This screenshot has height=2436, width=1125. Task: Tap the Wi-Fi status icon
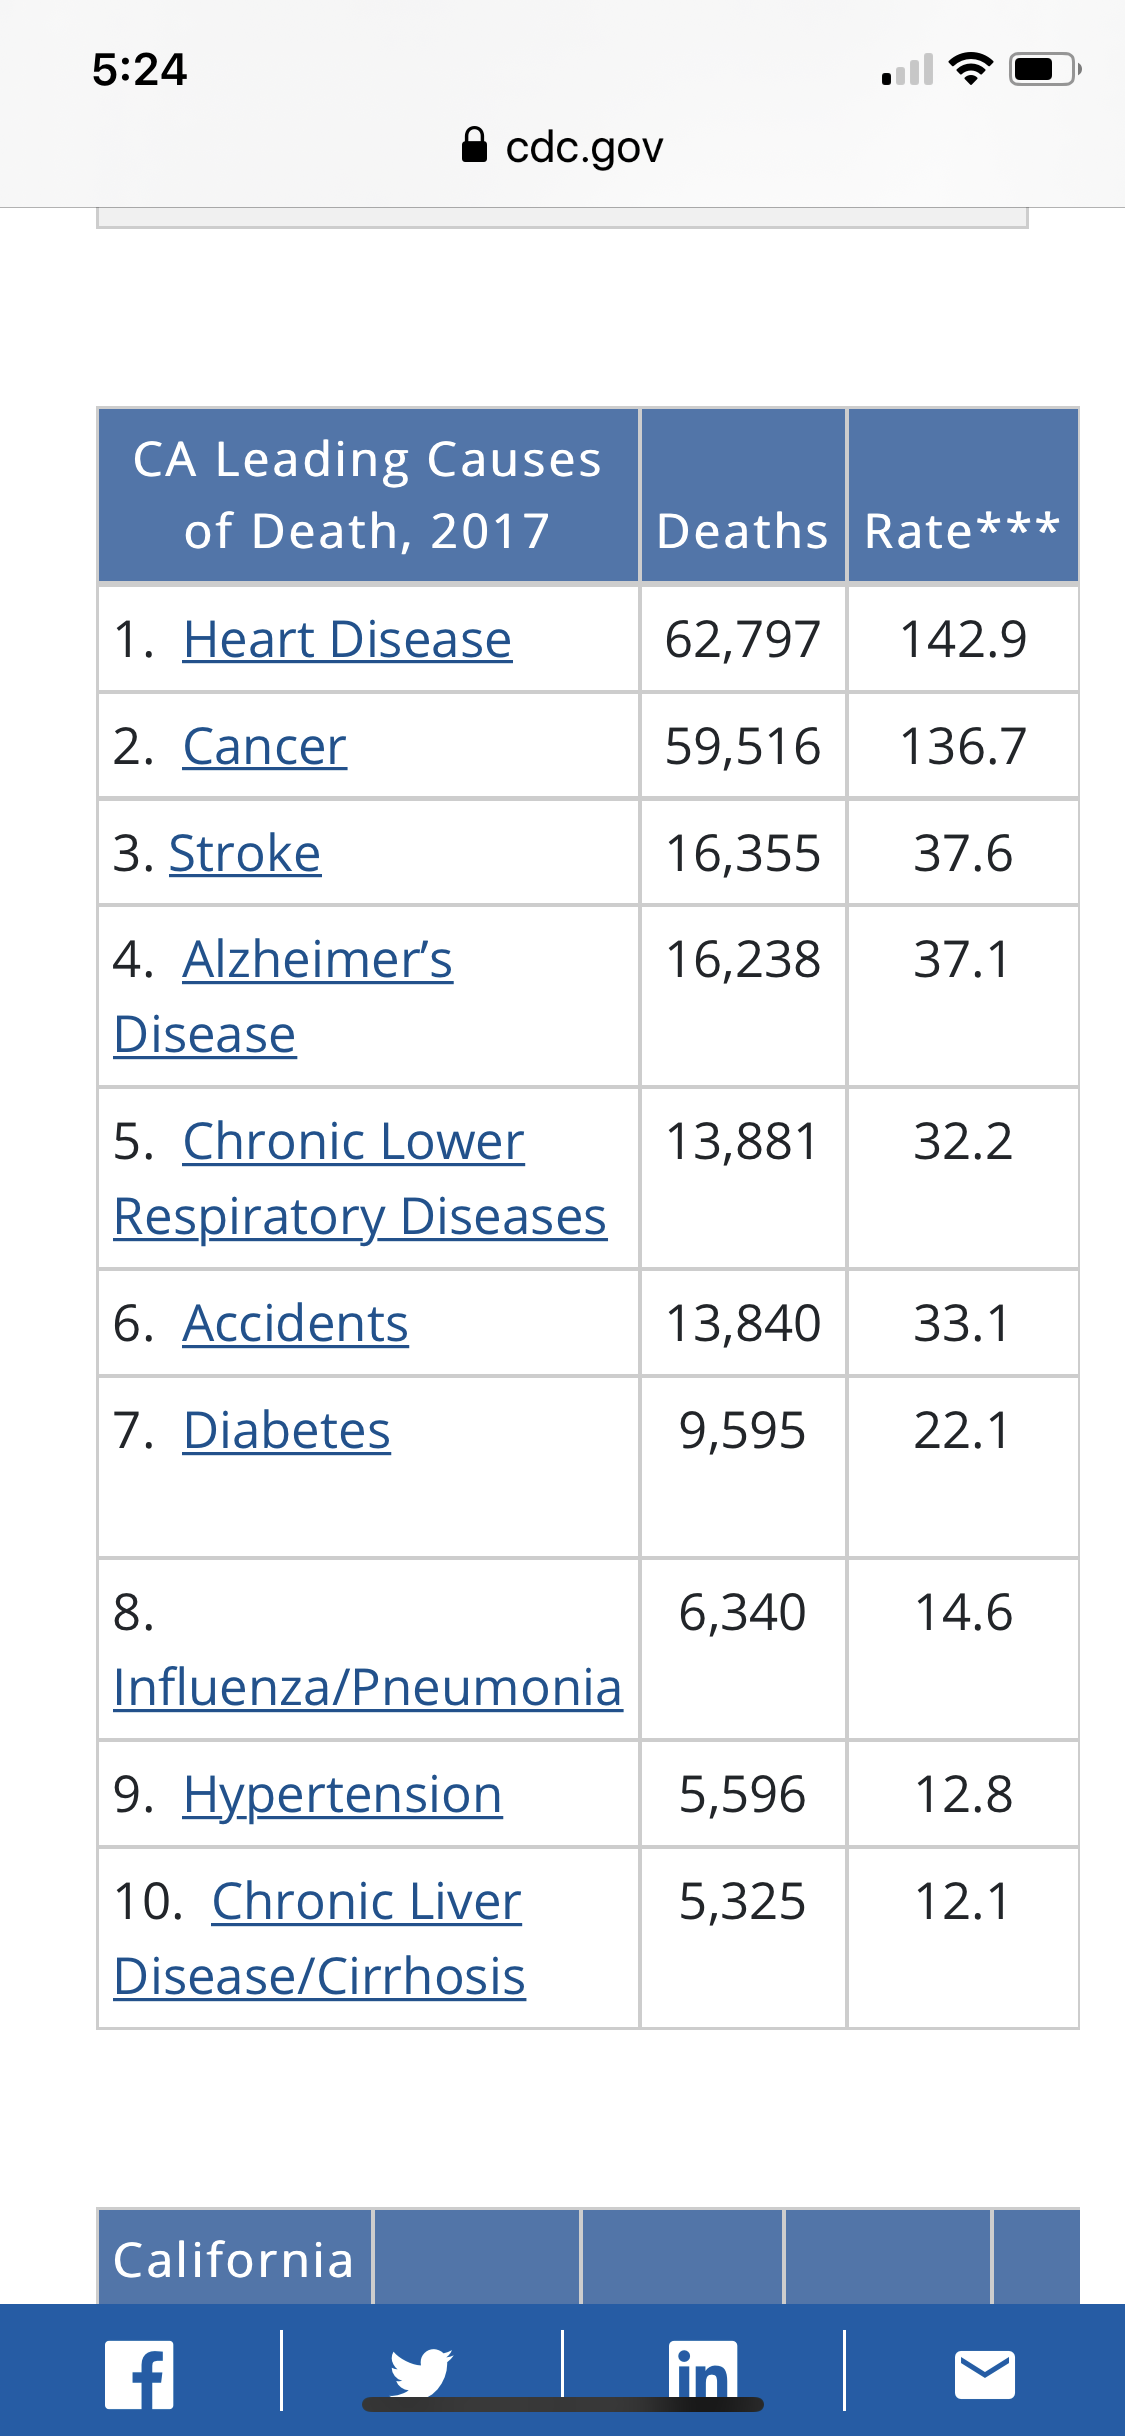coord(969,69)
